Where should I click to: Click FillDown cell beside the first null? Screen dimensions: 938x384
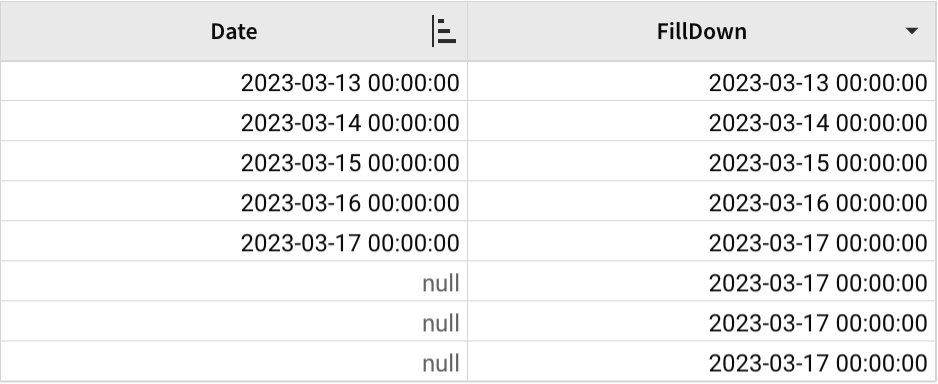point(702,282)
